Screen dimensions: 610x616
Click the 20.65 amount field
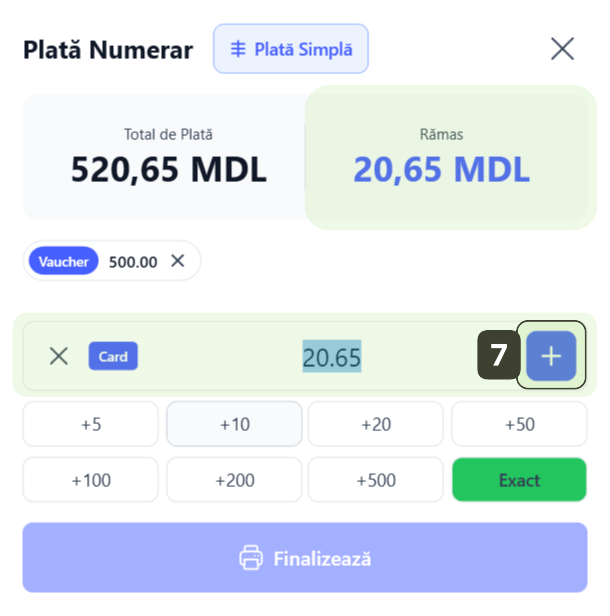coord(332,356)
